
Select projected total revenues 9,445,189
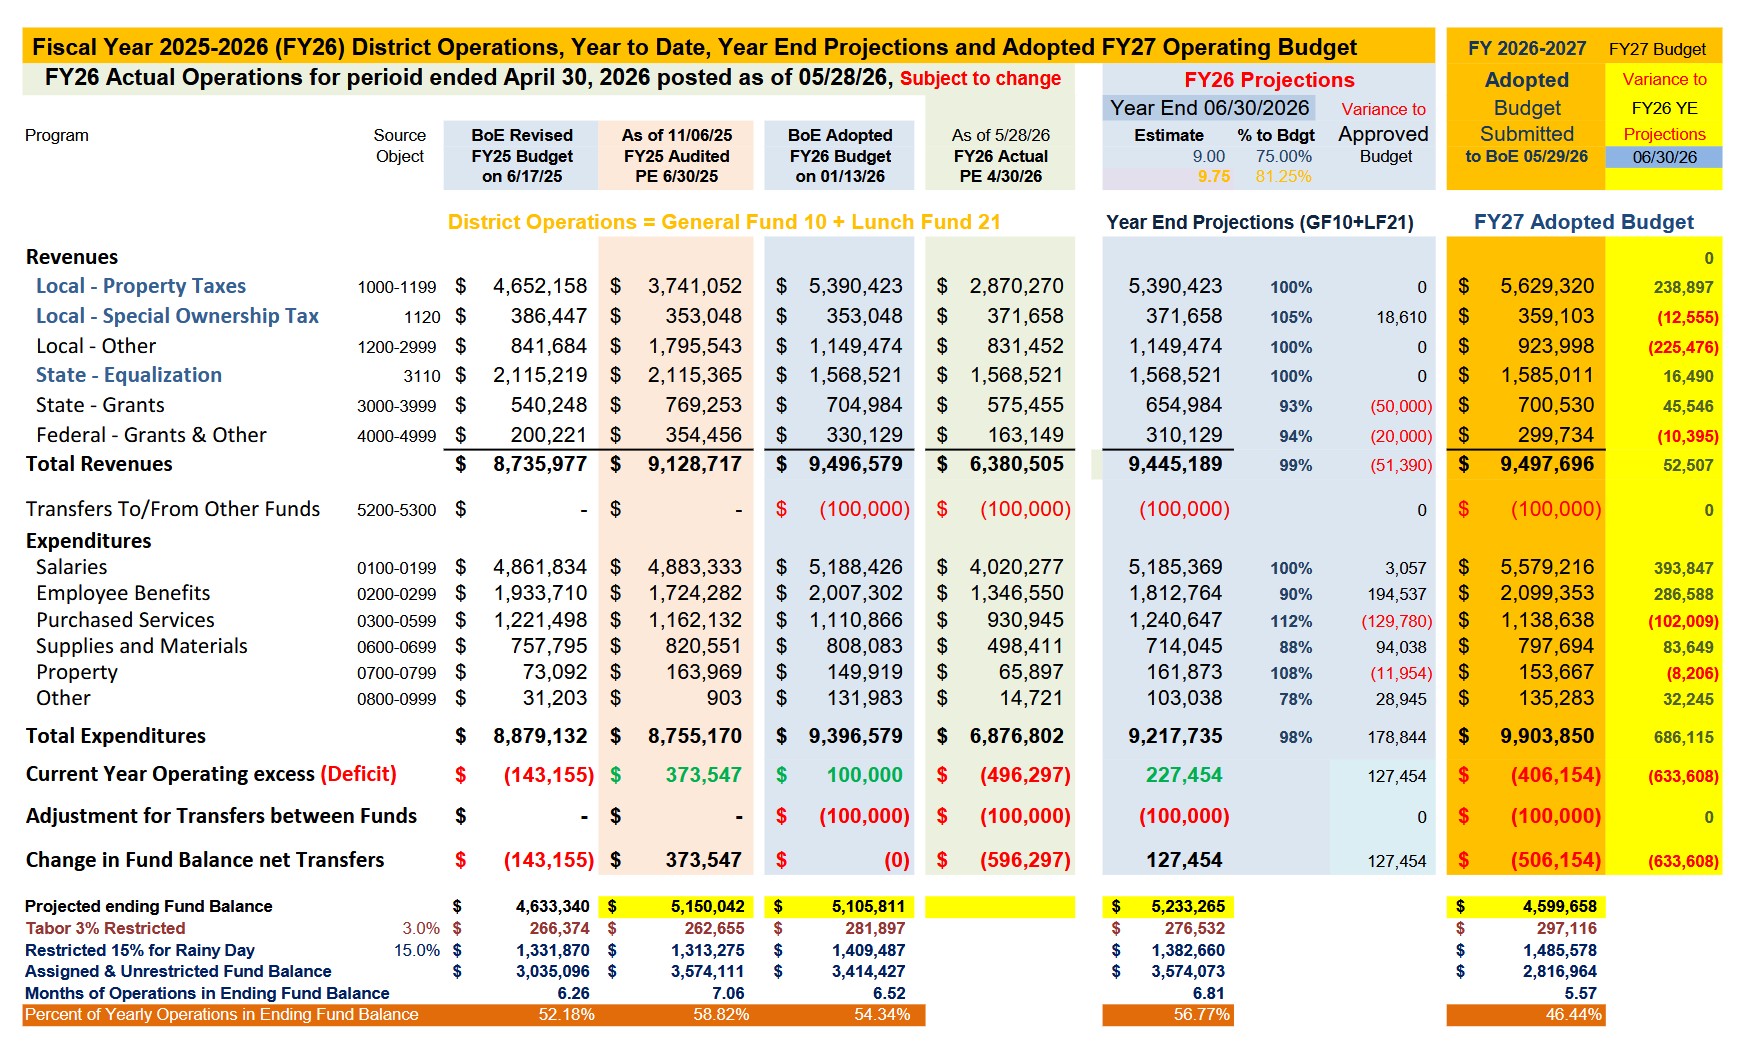pyautogui.click(x=1175, y=464)
